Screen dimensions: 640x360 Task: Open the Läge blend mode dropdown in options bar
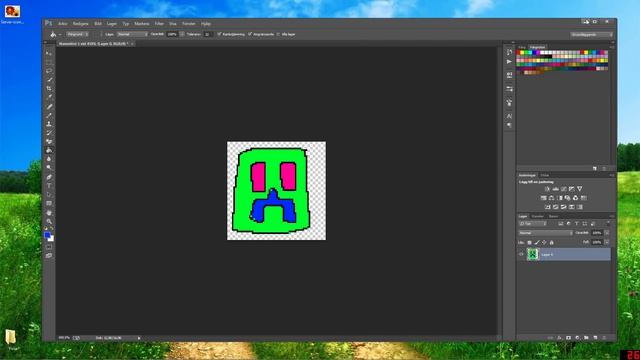pos(132,34)
